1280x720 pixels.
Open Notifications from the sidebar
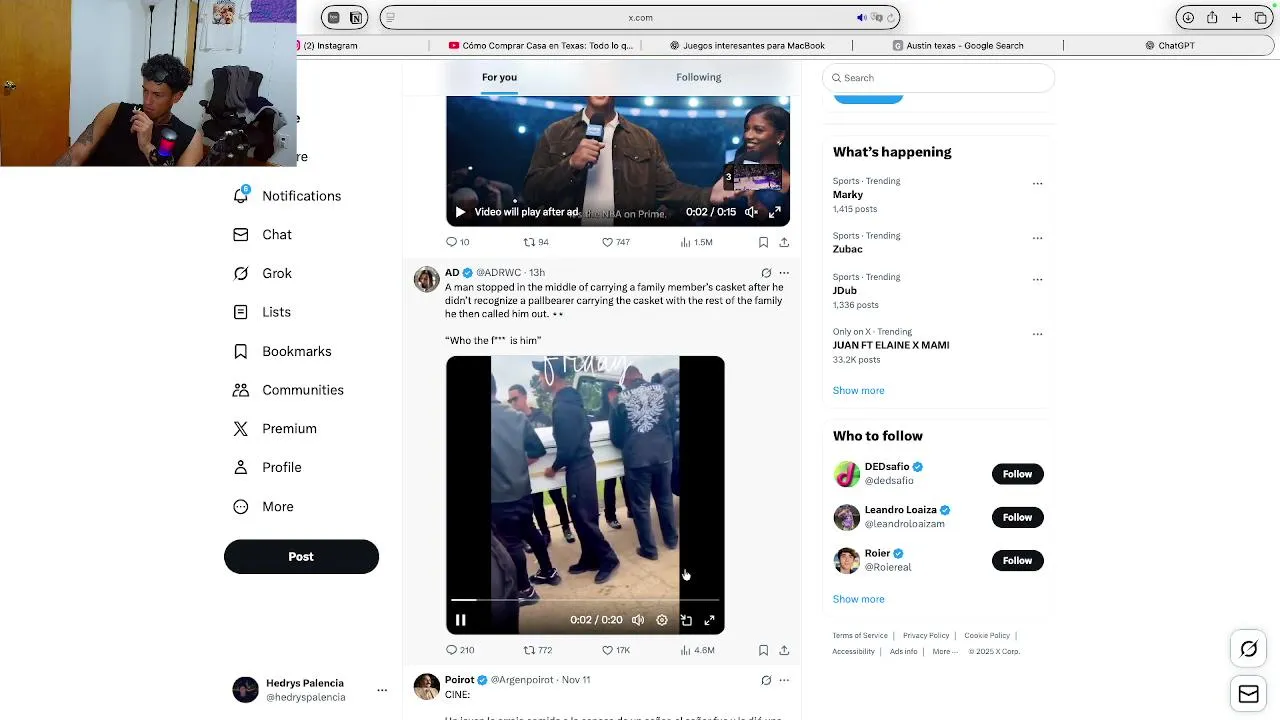[287, 196]
